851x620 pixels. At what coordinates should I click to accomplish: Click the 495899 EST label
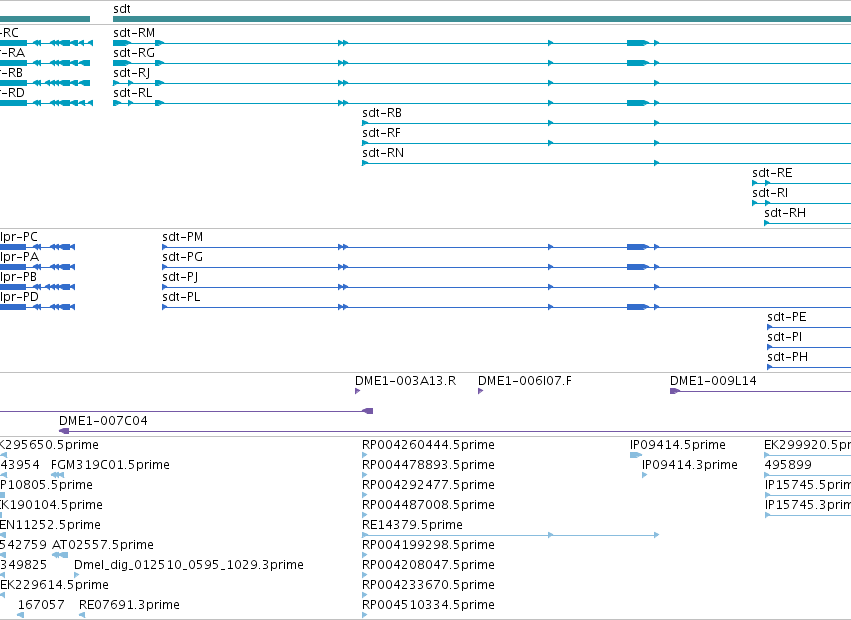pos(788,465)
